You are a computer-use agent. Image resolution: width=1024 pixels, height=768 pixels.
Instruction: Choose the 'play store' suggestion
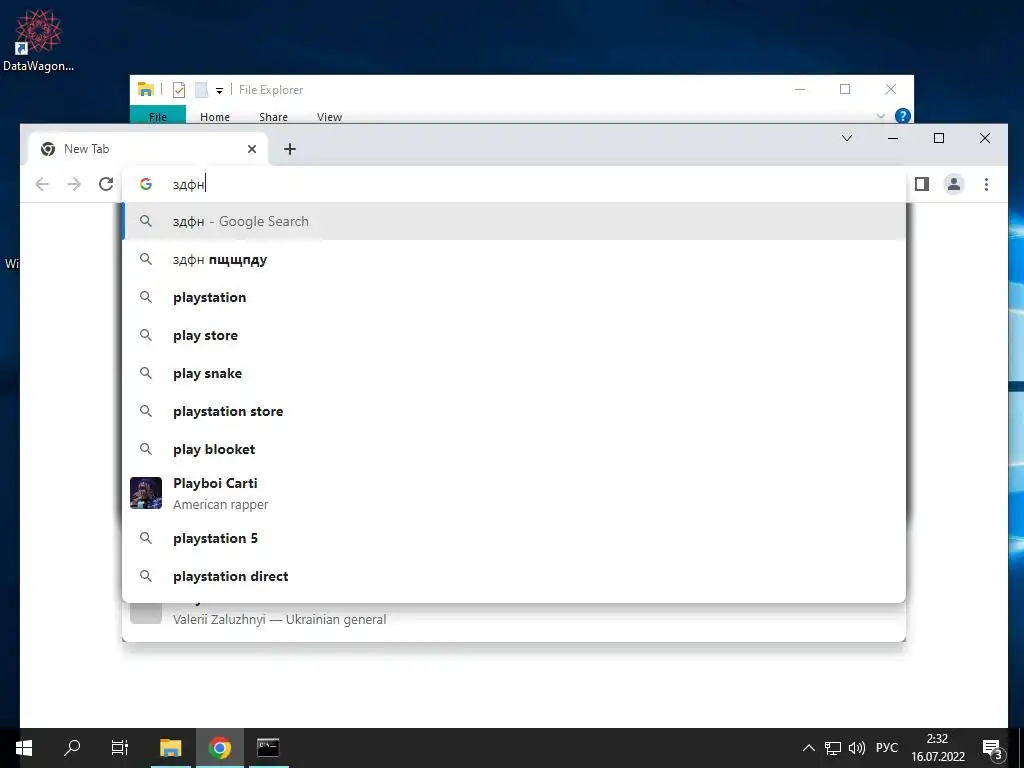(x=514, y=335)
